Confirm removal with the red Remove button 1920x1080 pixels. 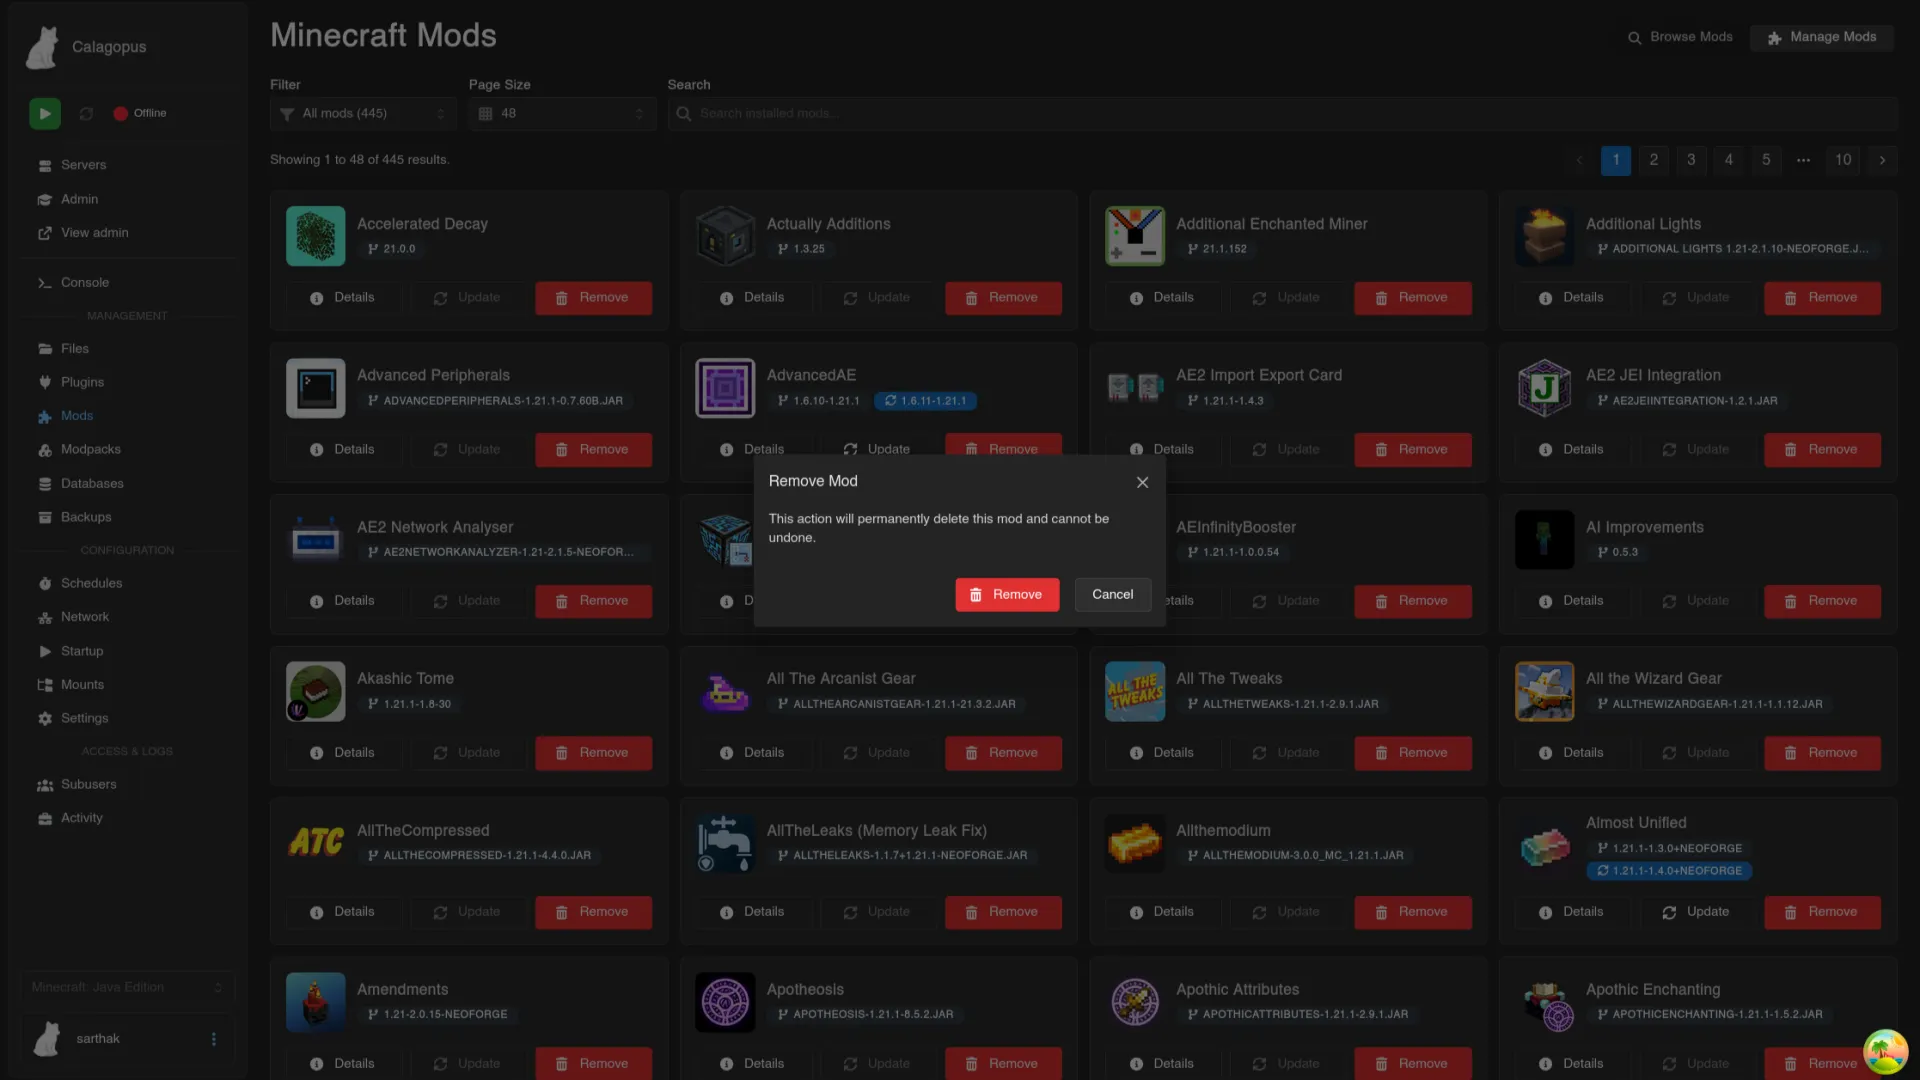(1006, 595)
